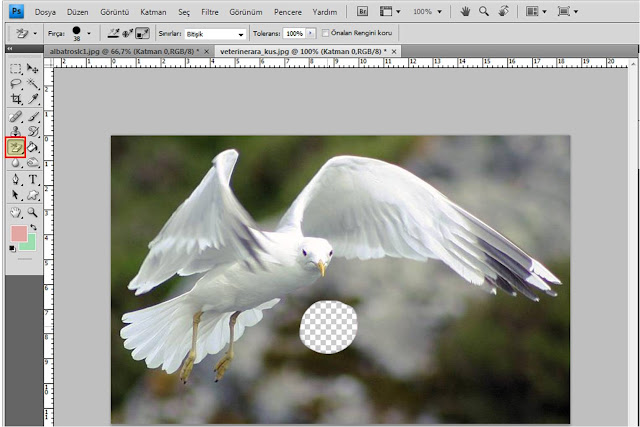This screenshot has width=640, height=427.
Task: Click the pink foreground color swatch
Action: tap(19, 233)
